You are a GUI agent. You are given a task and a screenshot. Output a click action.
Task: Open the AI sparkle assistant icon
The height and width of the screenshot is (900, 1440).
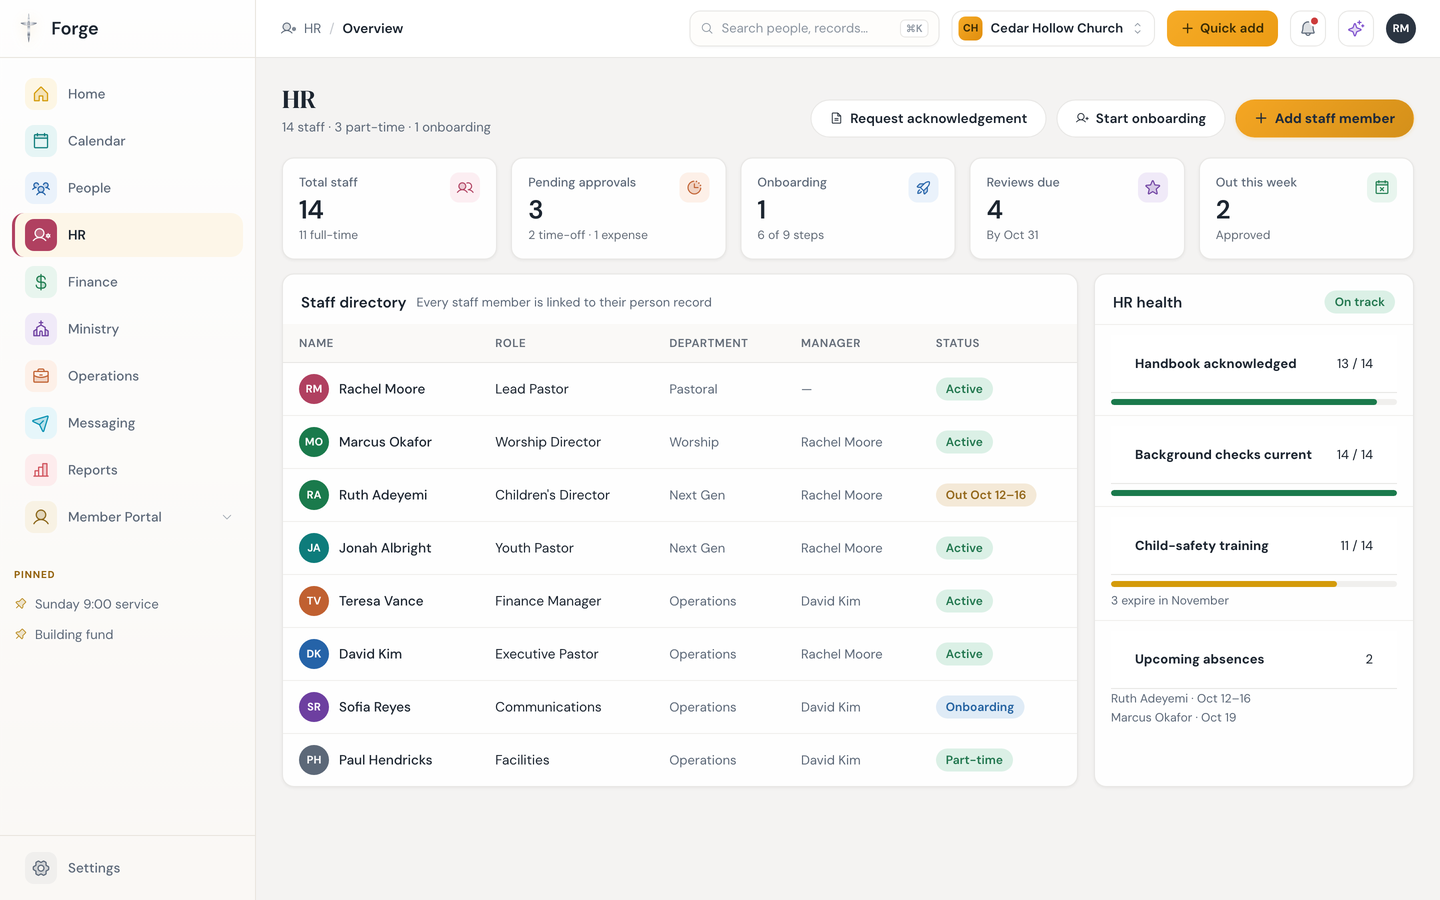[1356, 28]
